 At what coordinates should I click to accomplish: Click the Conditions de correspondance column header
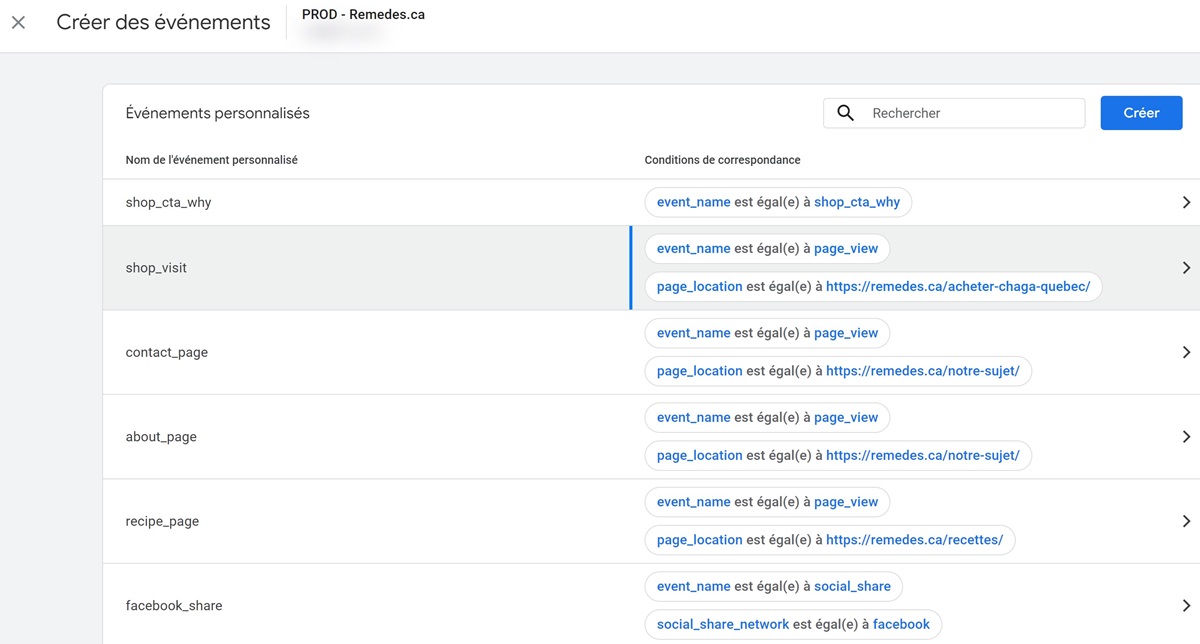[722, 160]
